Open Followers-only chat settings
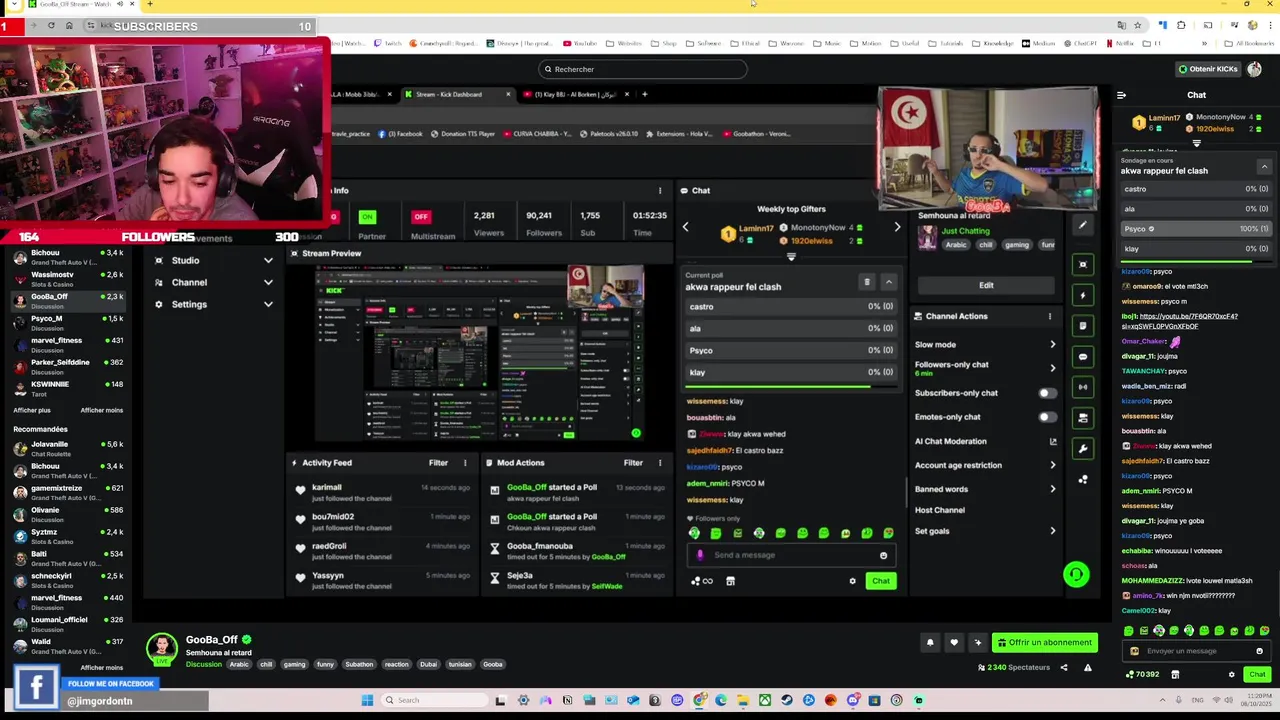 [x=985, y=367]
